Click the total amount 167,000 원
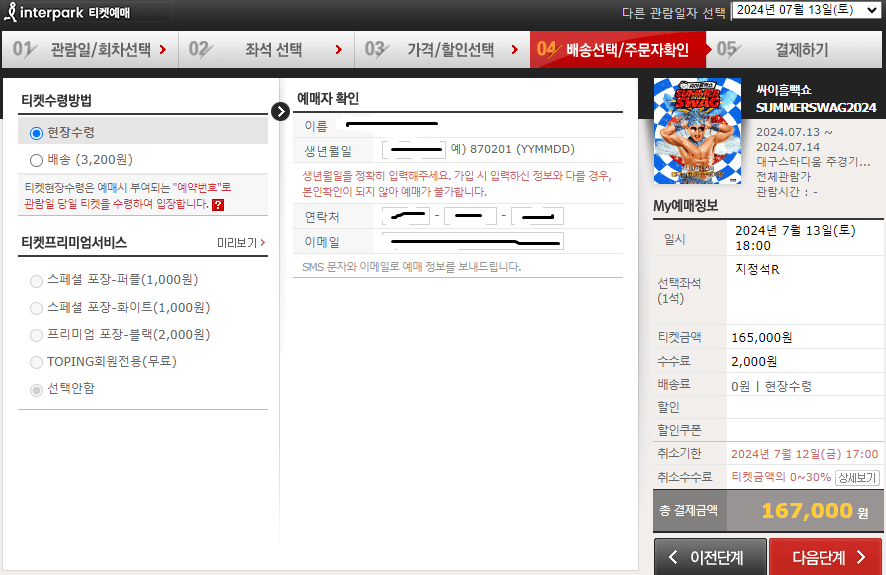Screen dimensions: 886x575 [x=815, y=511]
